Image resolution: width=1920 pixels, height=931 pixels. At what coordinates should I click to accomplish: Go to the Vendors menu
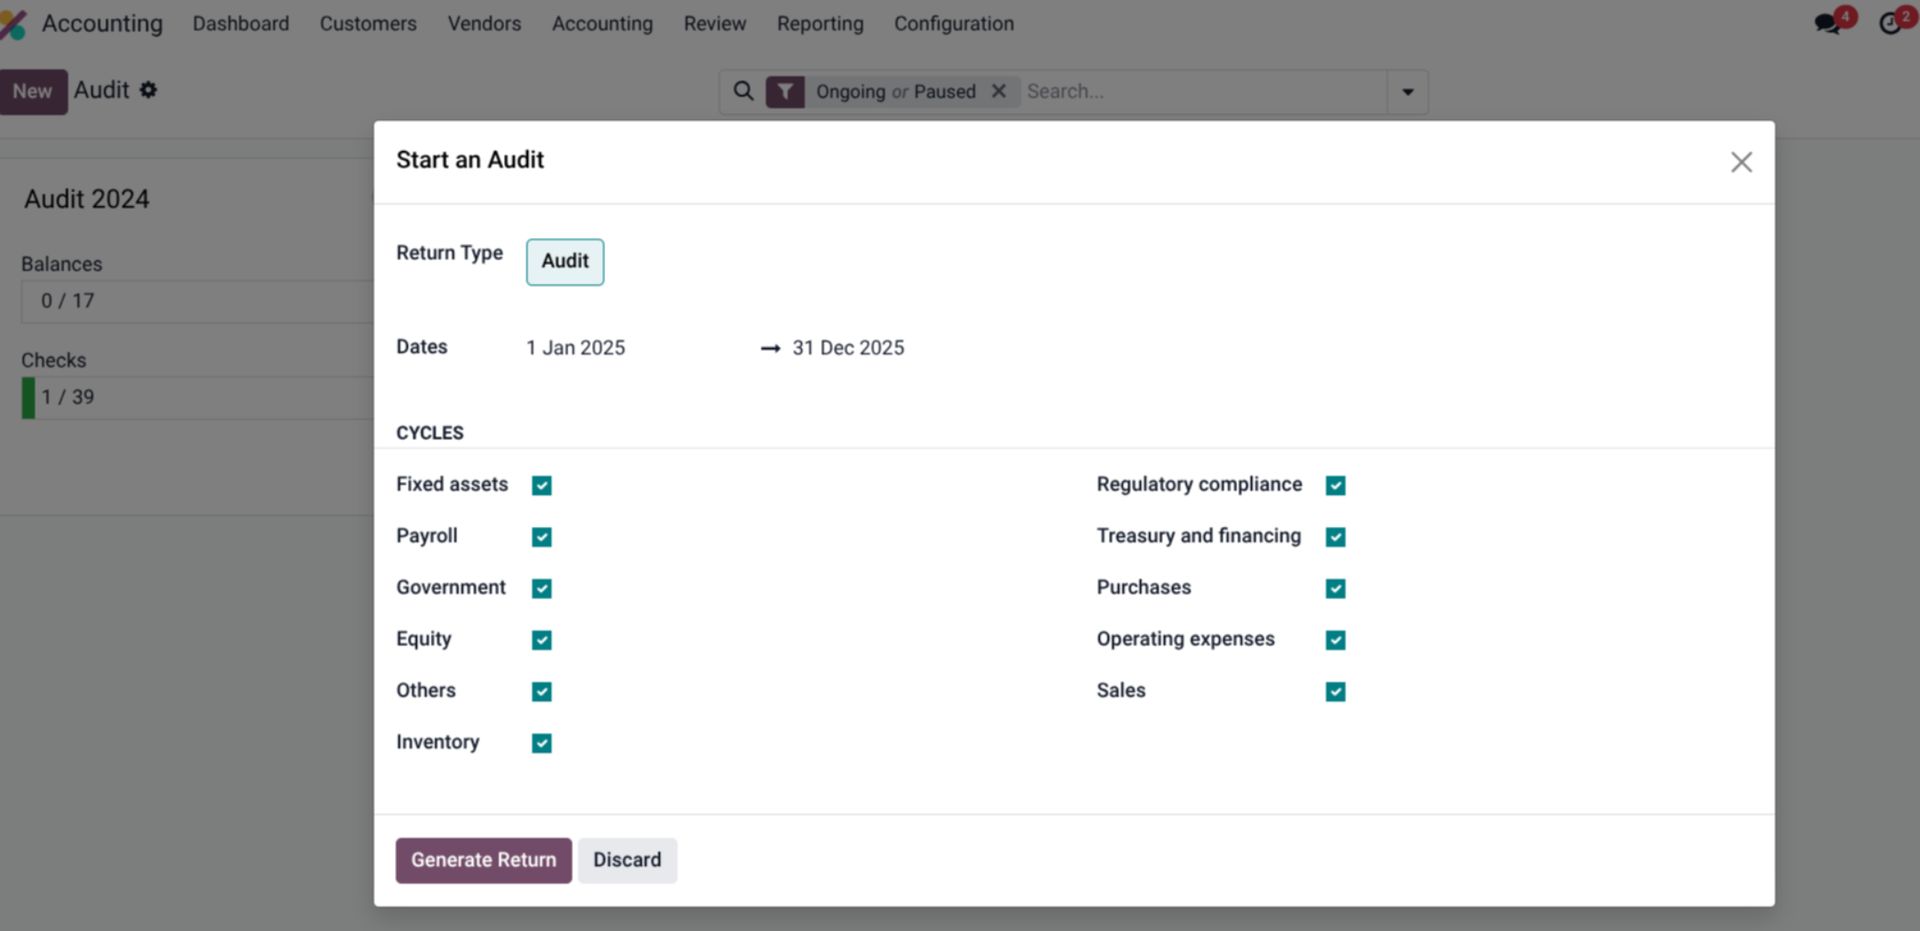[x=484, y=23]
